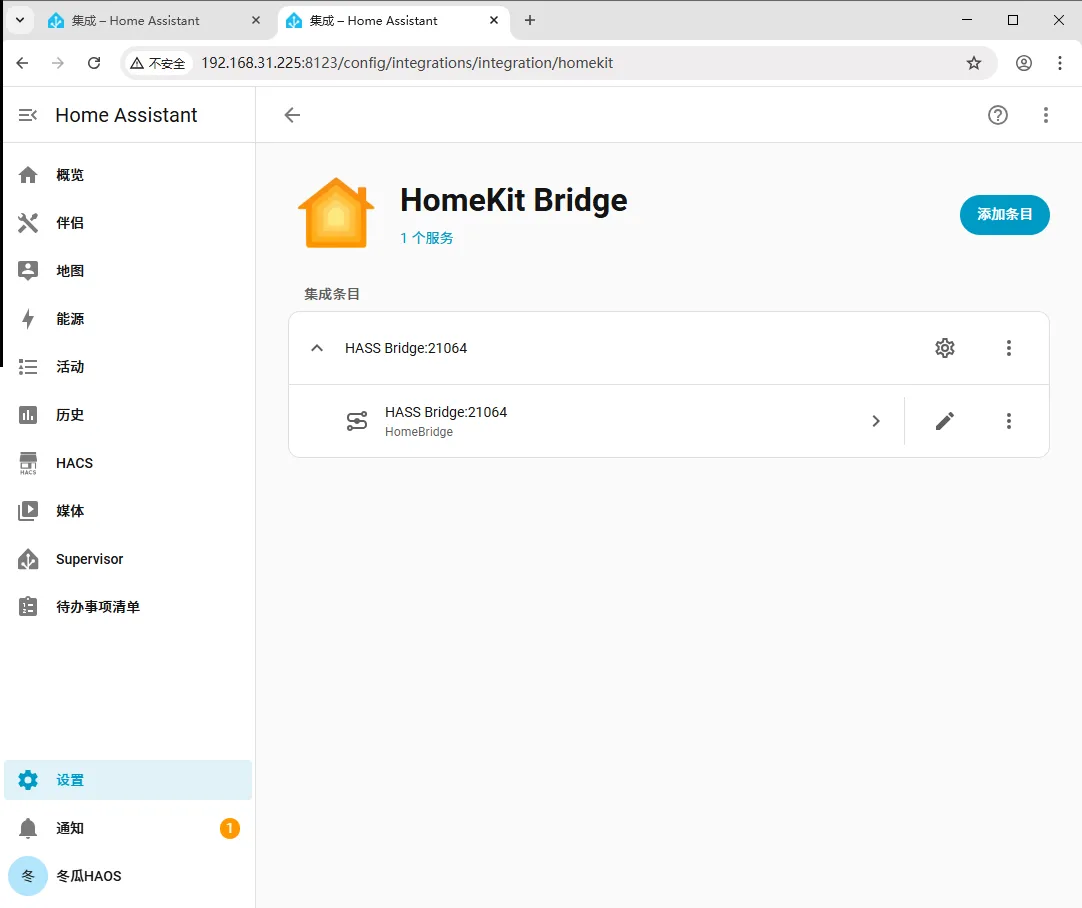
Task: Open the 伴侣 sidebar item
Action: tap(128, 223)
